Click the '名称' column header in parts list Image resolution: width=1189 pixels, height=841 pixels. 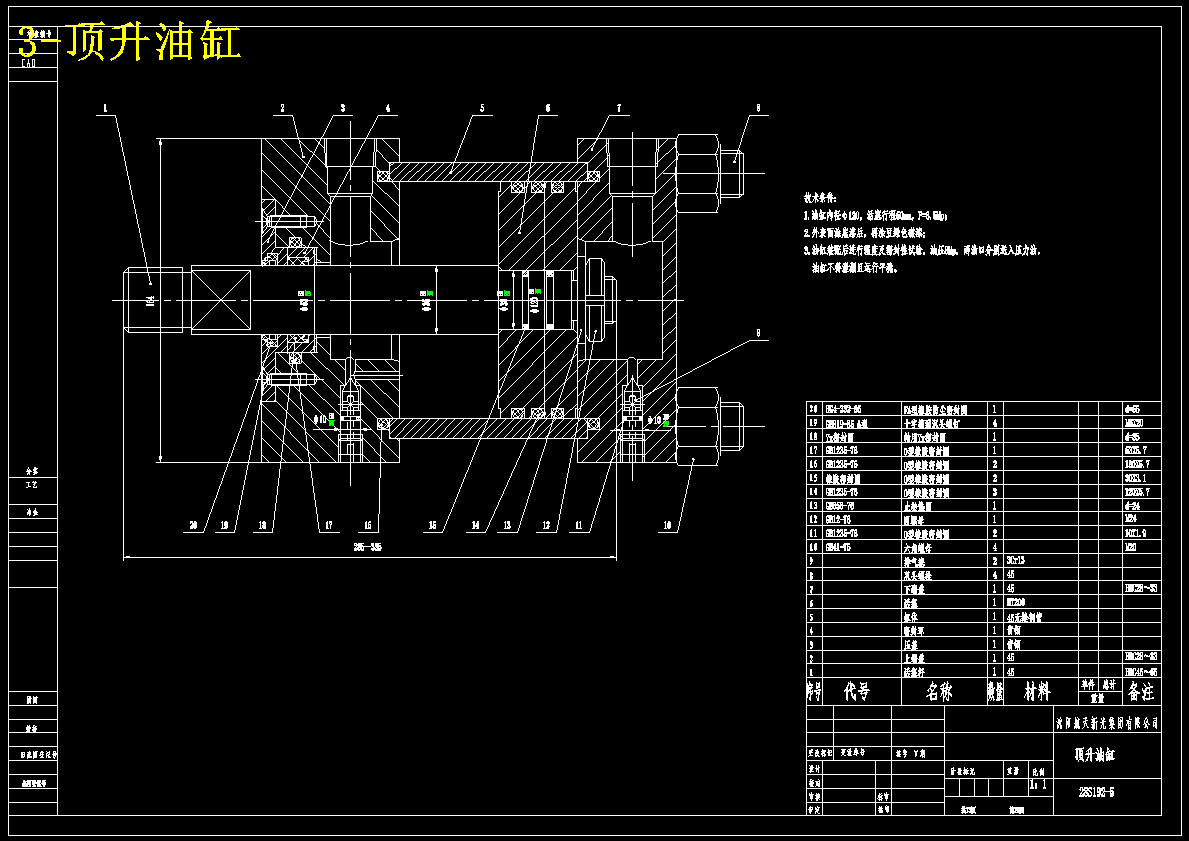pyautogui.click(x=940, y=692)
